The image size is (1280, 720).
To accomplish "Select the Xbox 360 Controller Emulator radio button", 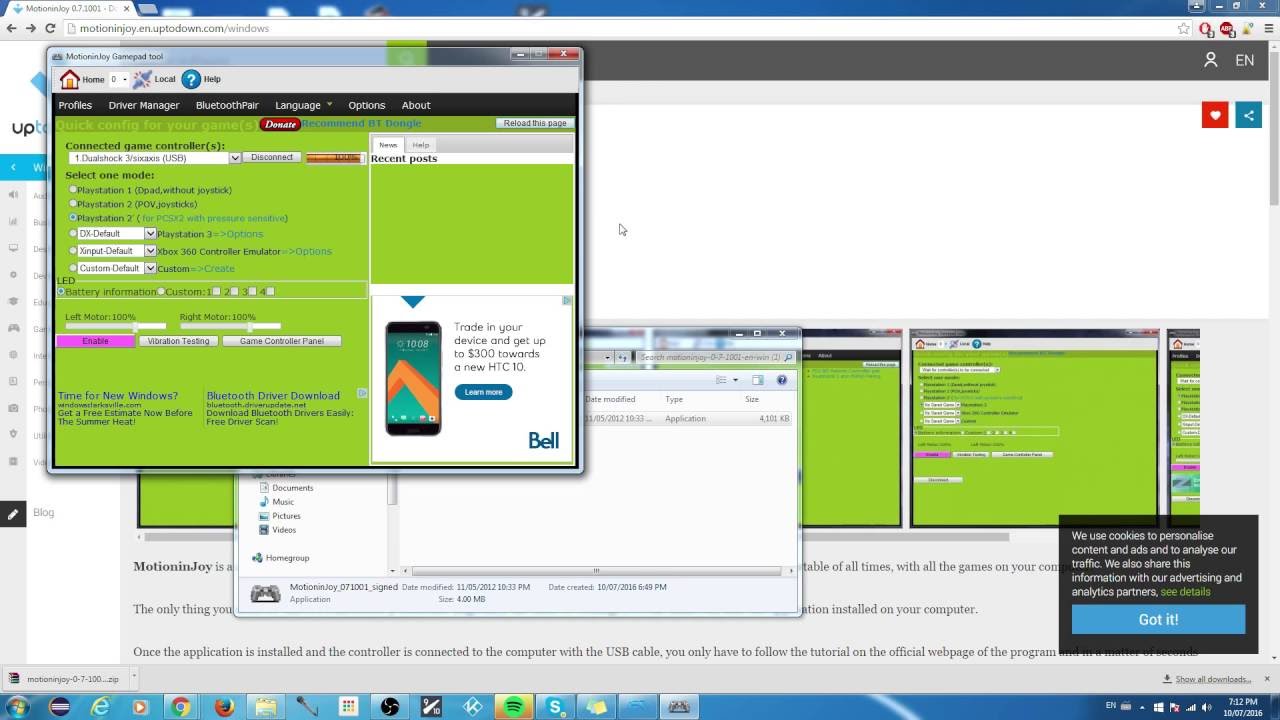I will click(x=73, y=250).
